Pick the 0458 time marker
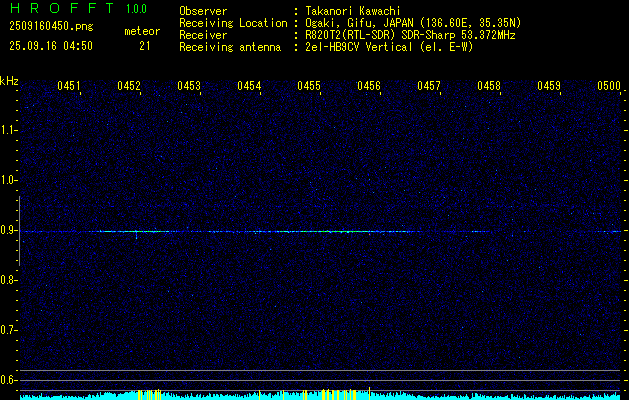629x400 pixels. [x=489, y=87]
